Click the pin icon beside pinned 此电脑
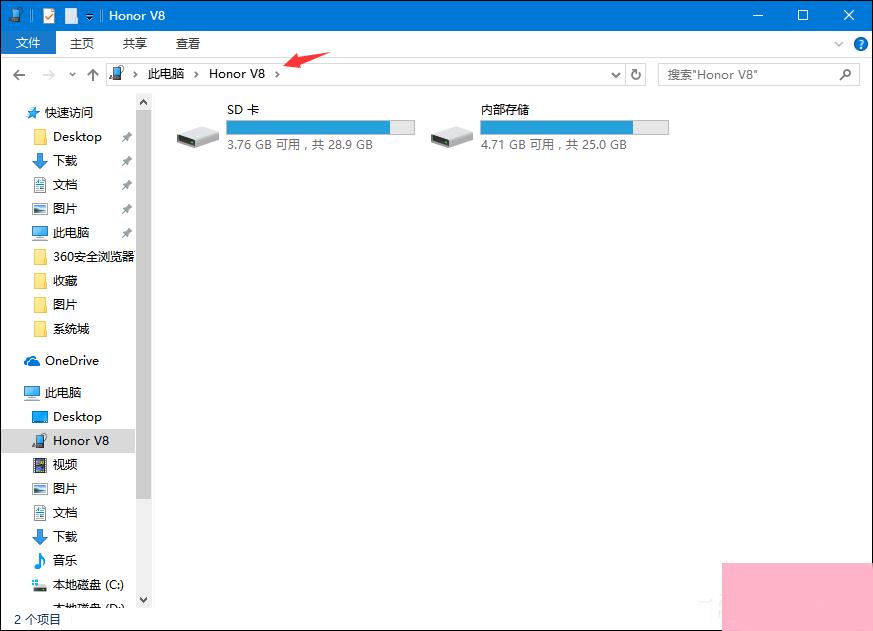Screen dimensions: 873x631 (x=126, y=233)
